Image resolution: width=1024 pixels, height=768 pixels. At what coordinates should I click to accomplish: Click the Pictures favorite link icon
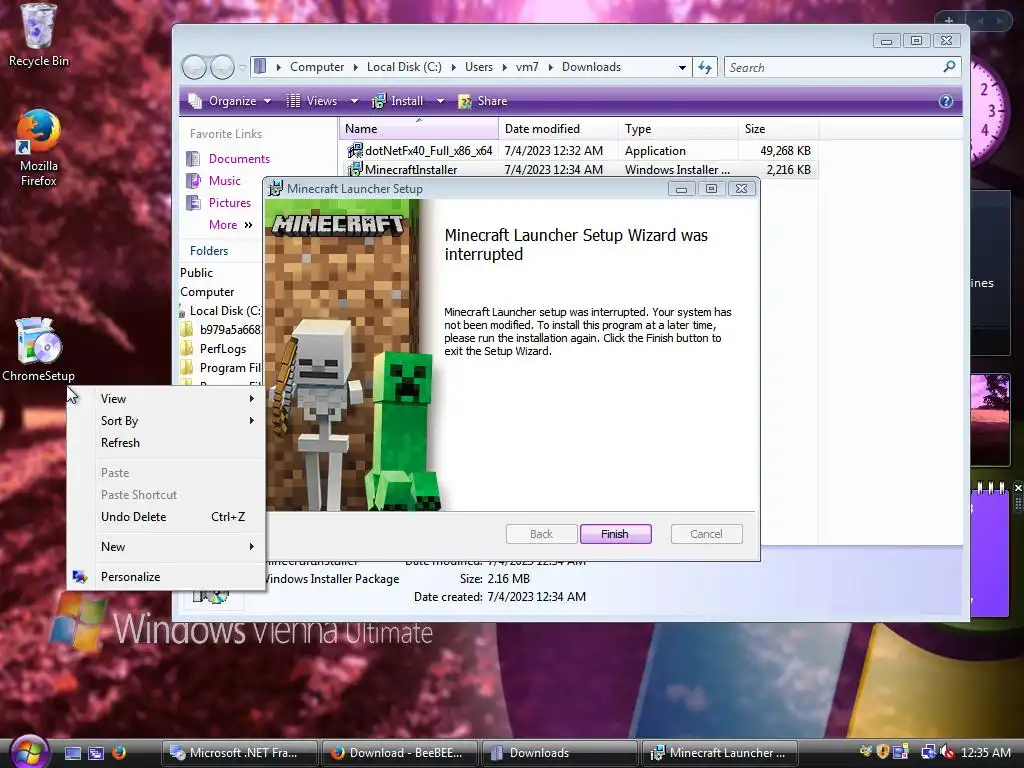pyautogui.click(x=193, y=203)
